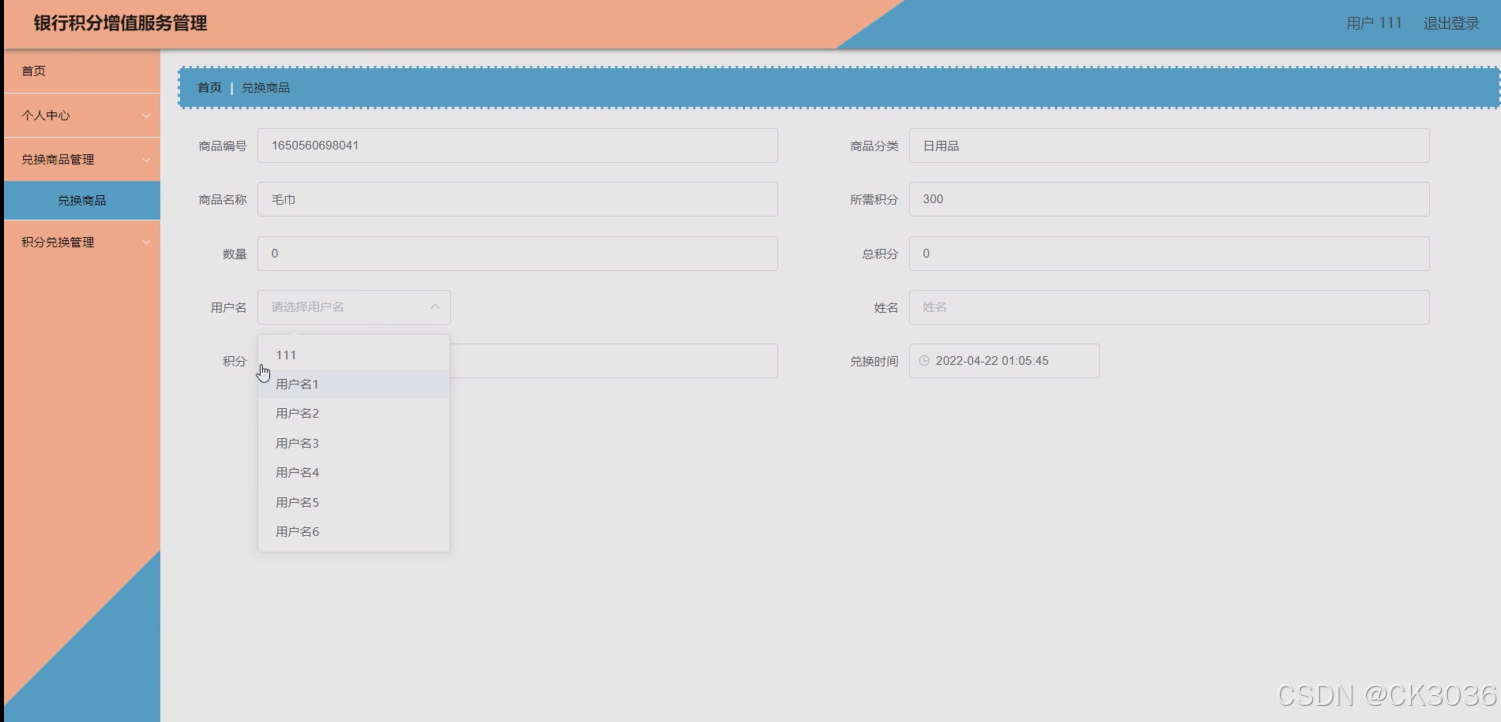Open the 兑换时间 date picker
Screen dimensions: 1501x722
click(x=1004, y=361)
